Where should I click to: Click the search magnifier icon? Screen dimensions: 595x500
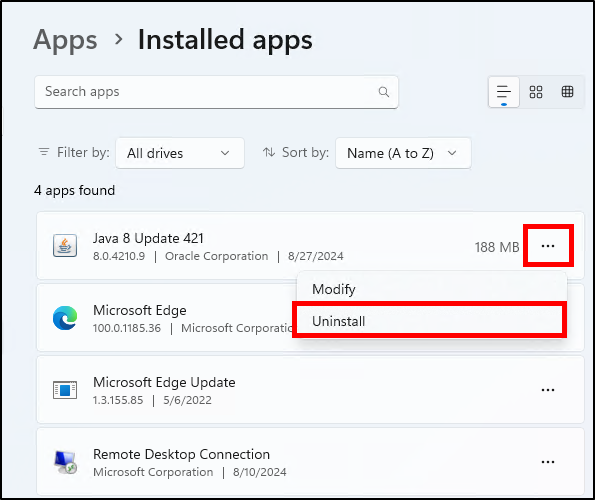click(384, 92)
